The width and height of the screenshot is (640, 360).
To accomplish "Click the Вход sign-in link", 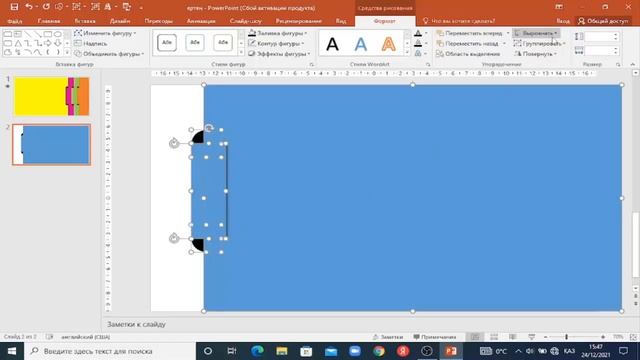I will coord(563,21).
